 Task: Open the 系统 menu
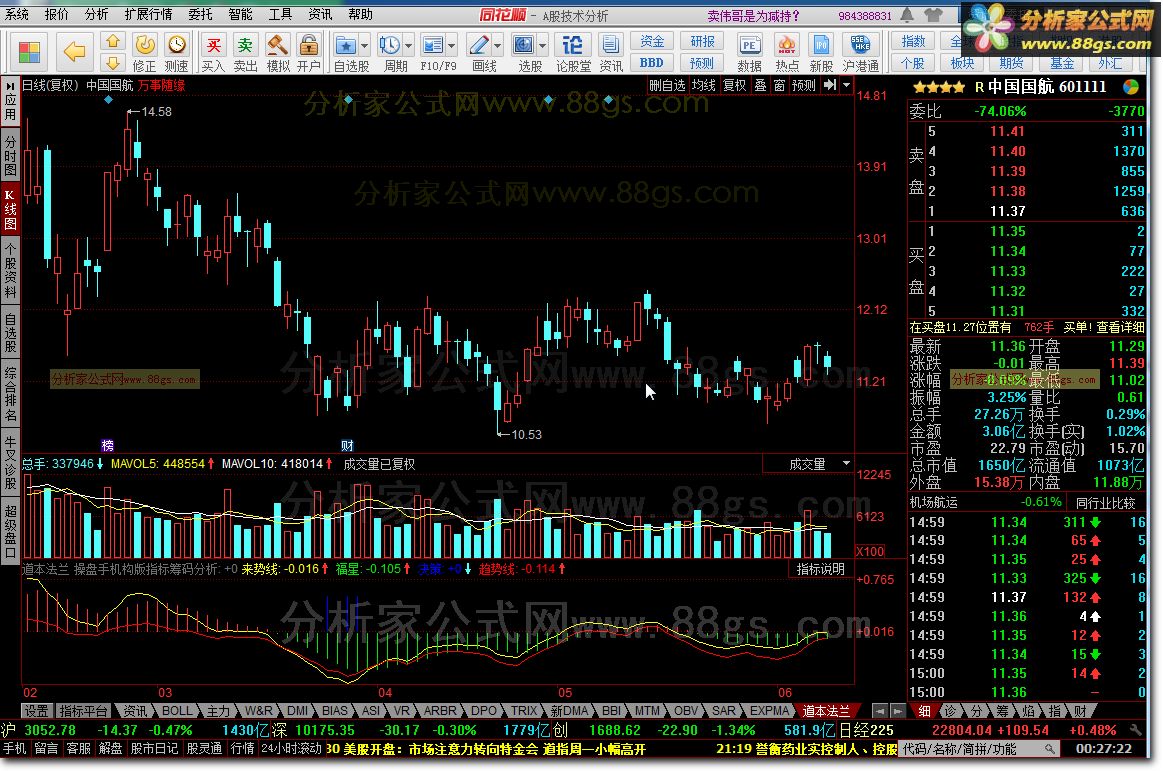(x=16, y=15)
